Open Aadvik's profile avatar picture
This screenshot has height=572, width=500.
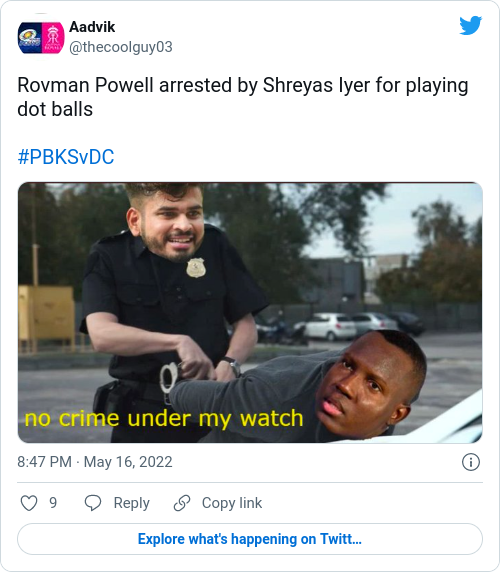(x=41, y=38)
